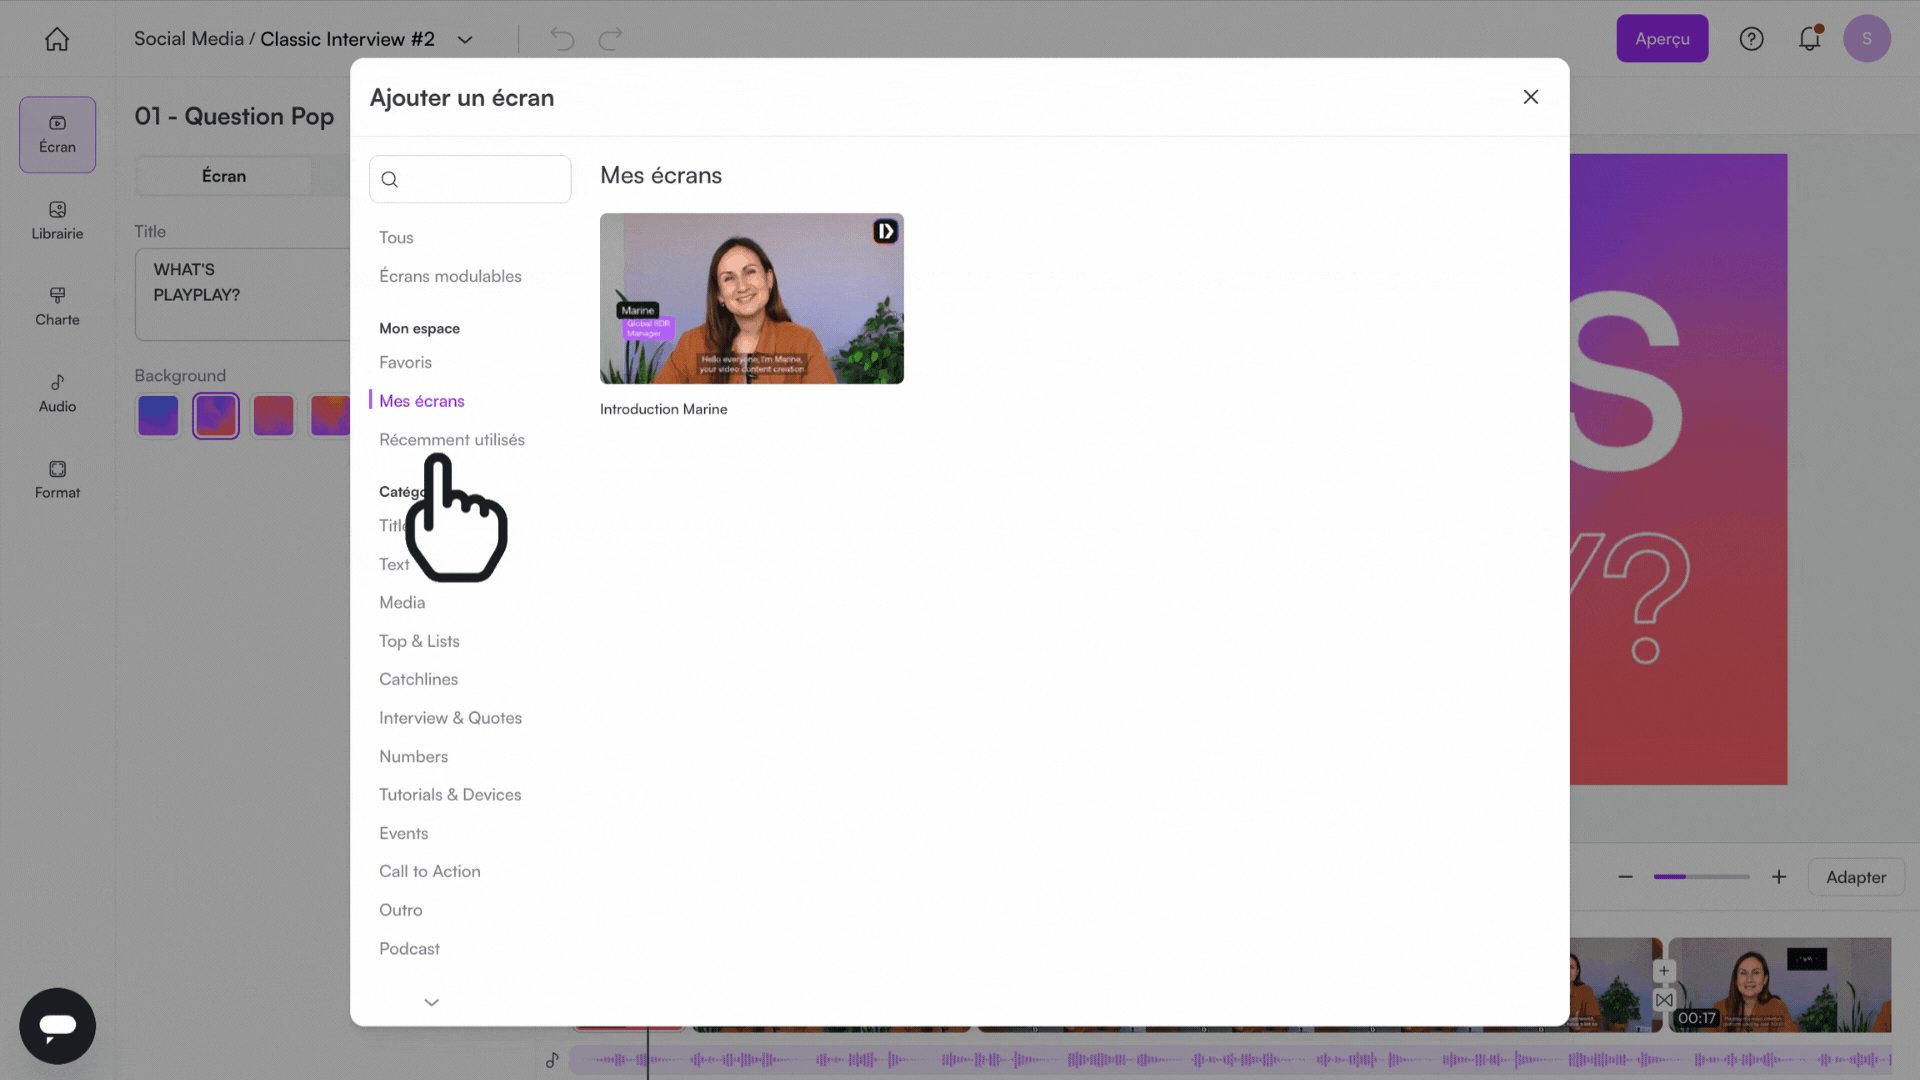Select the Mes écrans category
1920x1080 pixels.
(421, 400)
